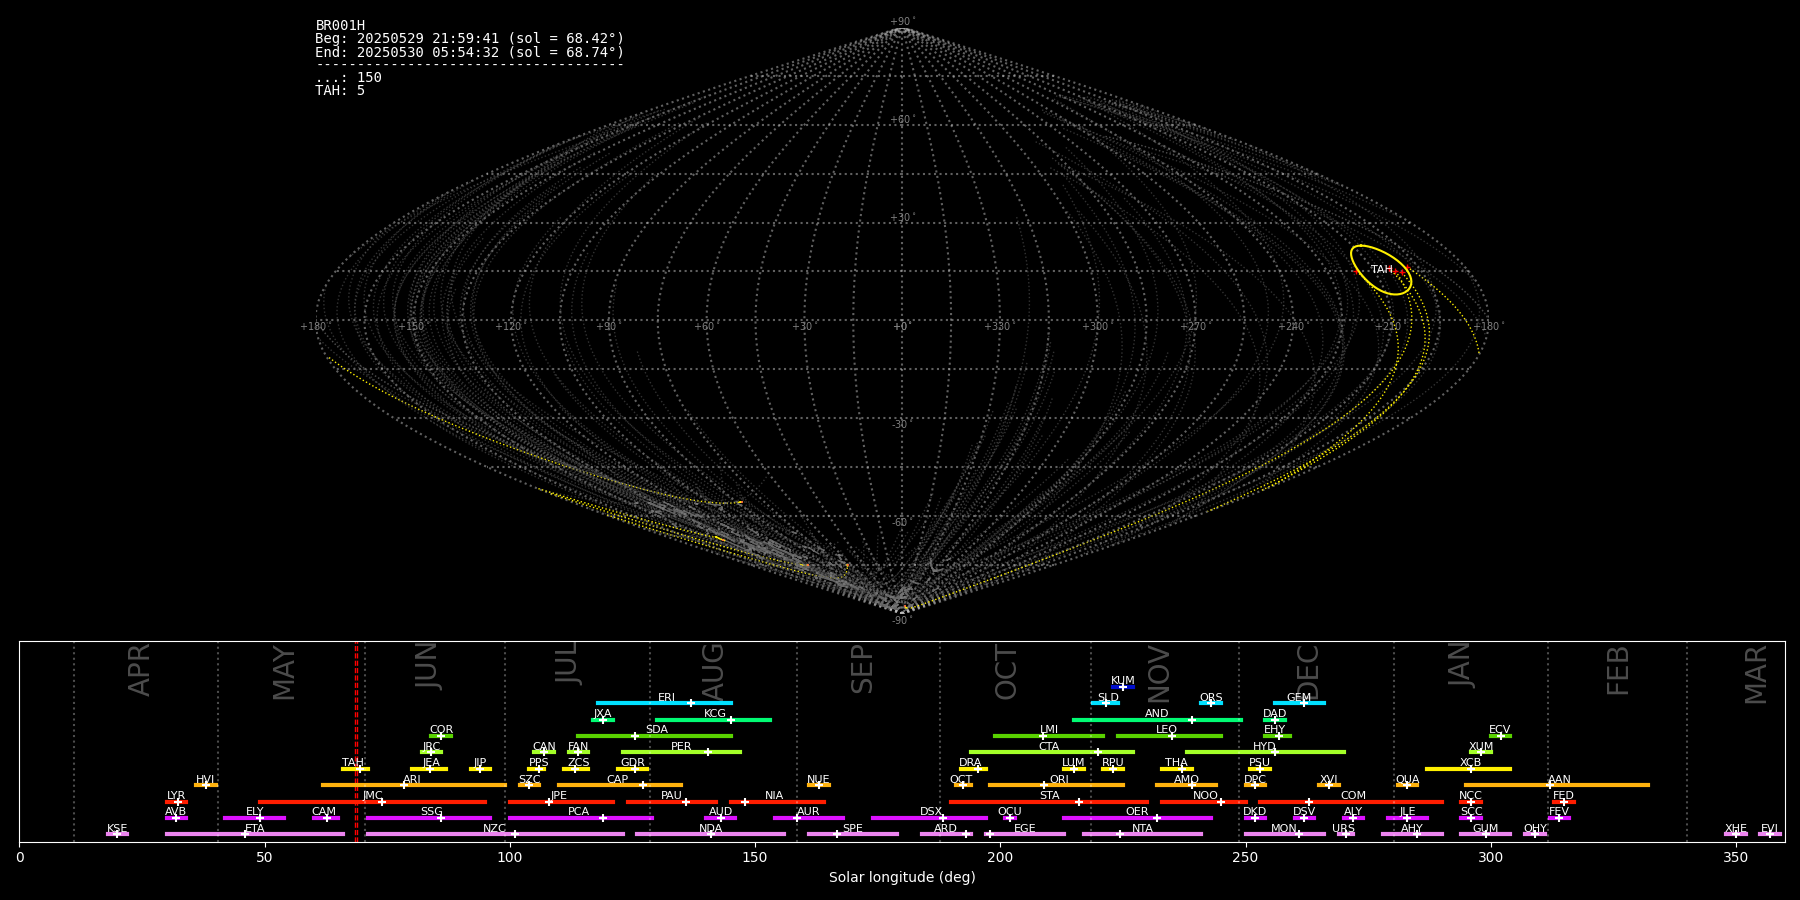Select the COR shower label

click(441, 730)
